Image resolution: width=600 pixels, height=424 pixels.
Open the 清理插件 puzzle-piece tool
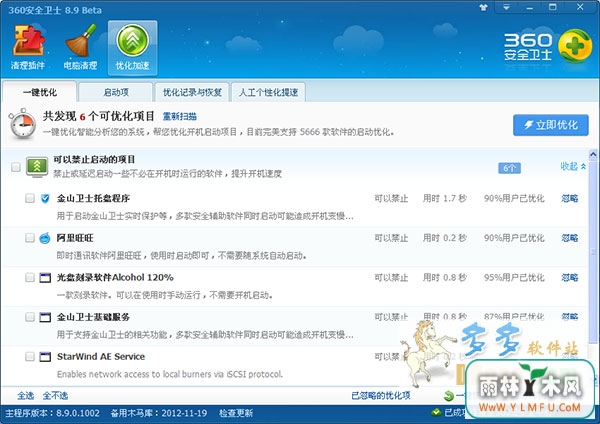click(x=28, y=48)
